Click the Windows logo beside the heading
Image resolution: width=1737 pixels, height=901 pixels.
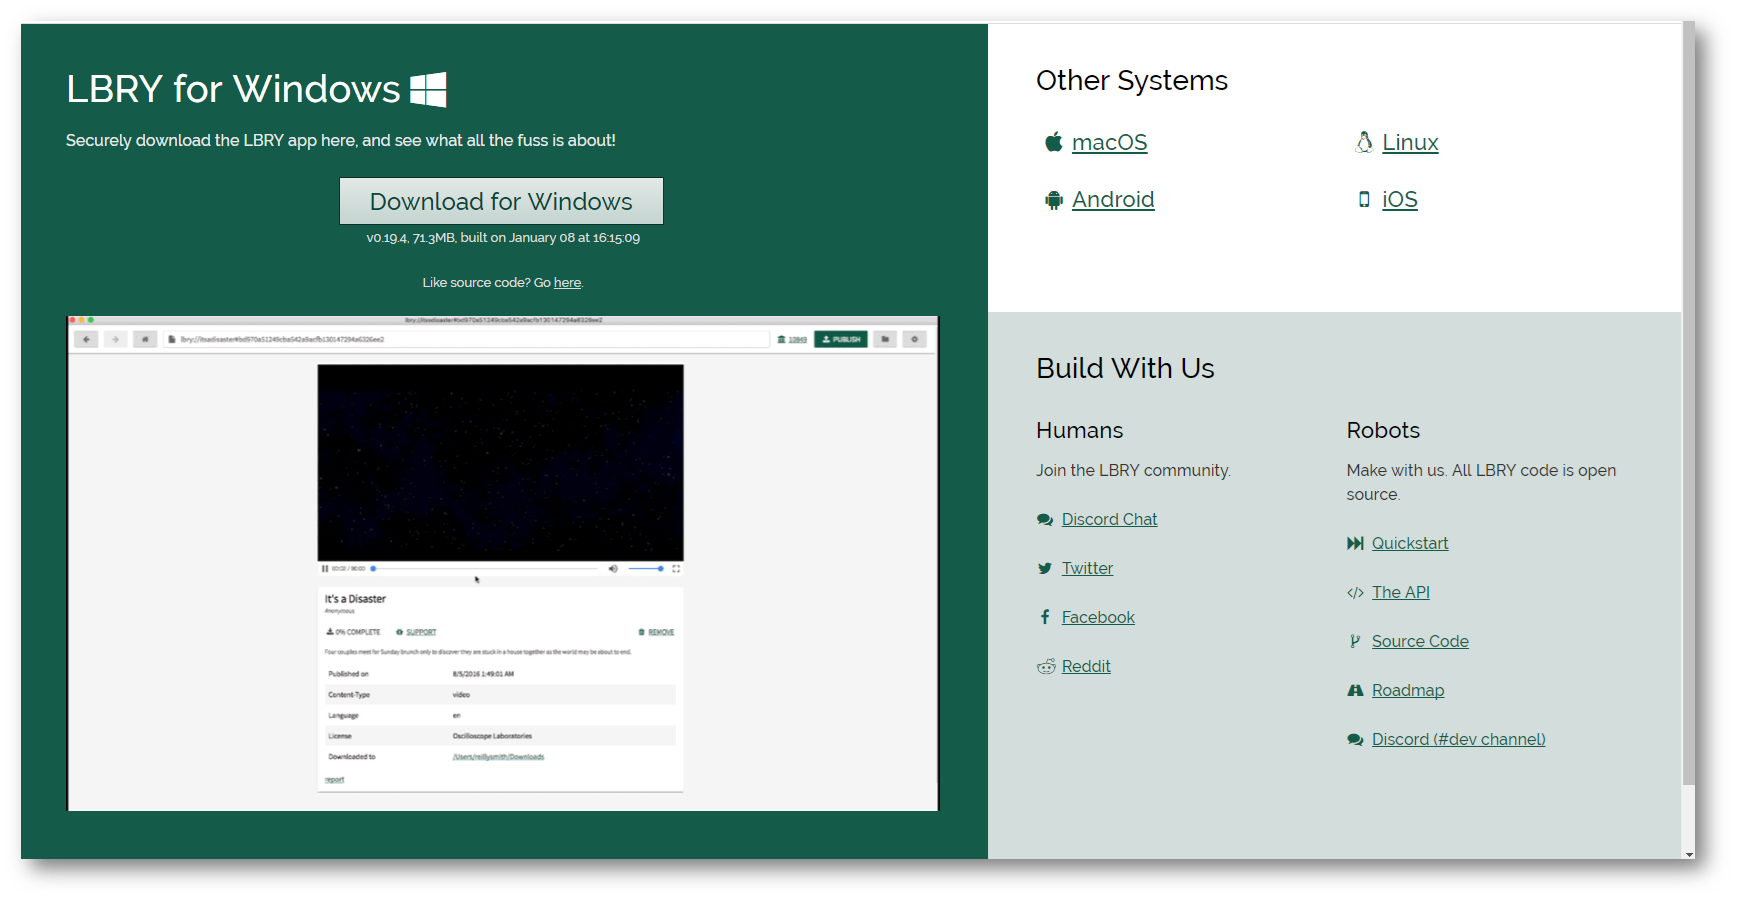pos(428,89)
